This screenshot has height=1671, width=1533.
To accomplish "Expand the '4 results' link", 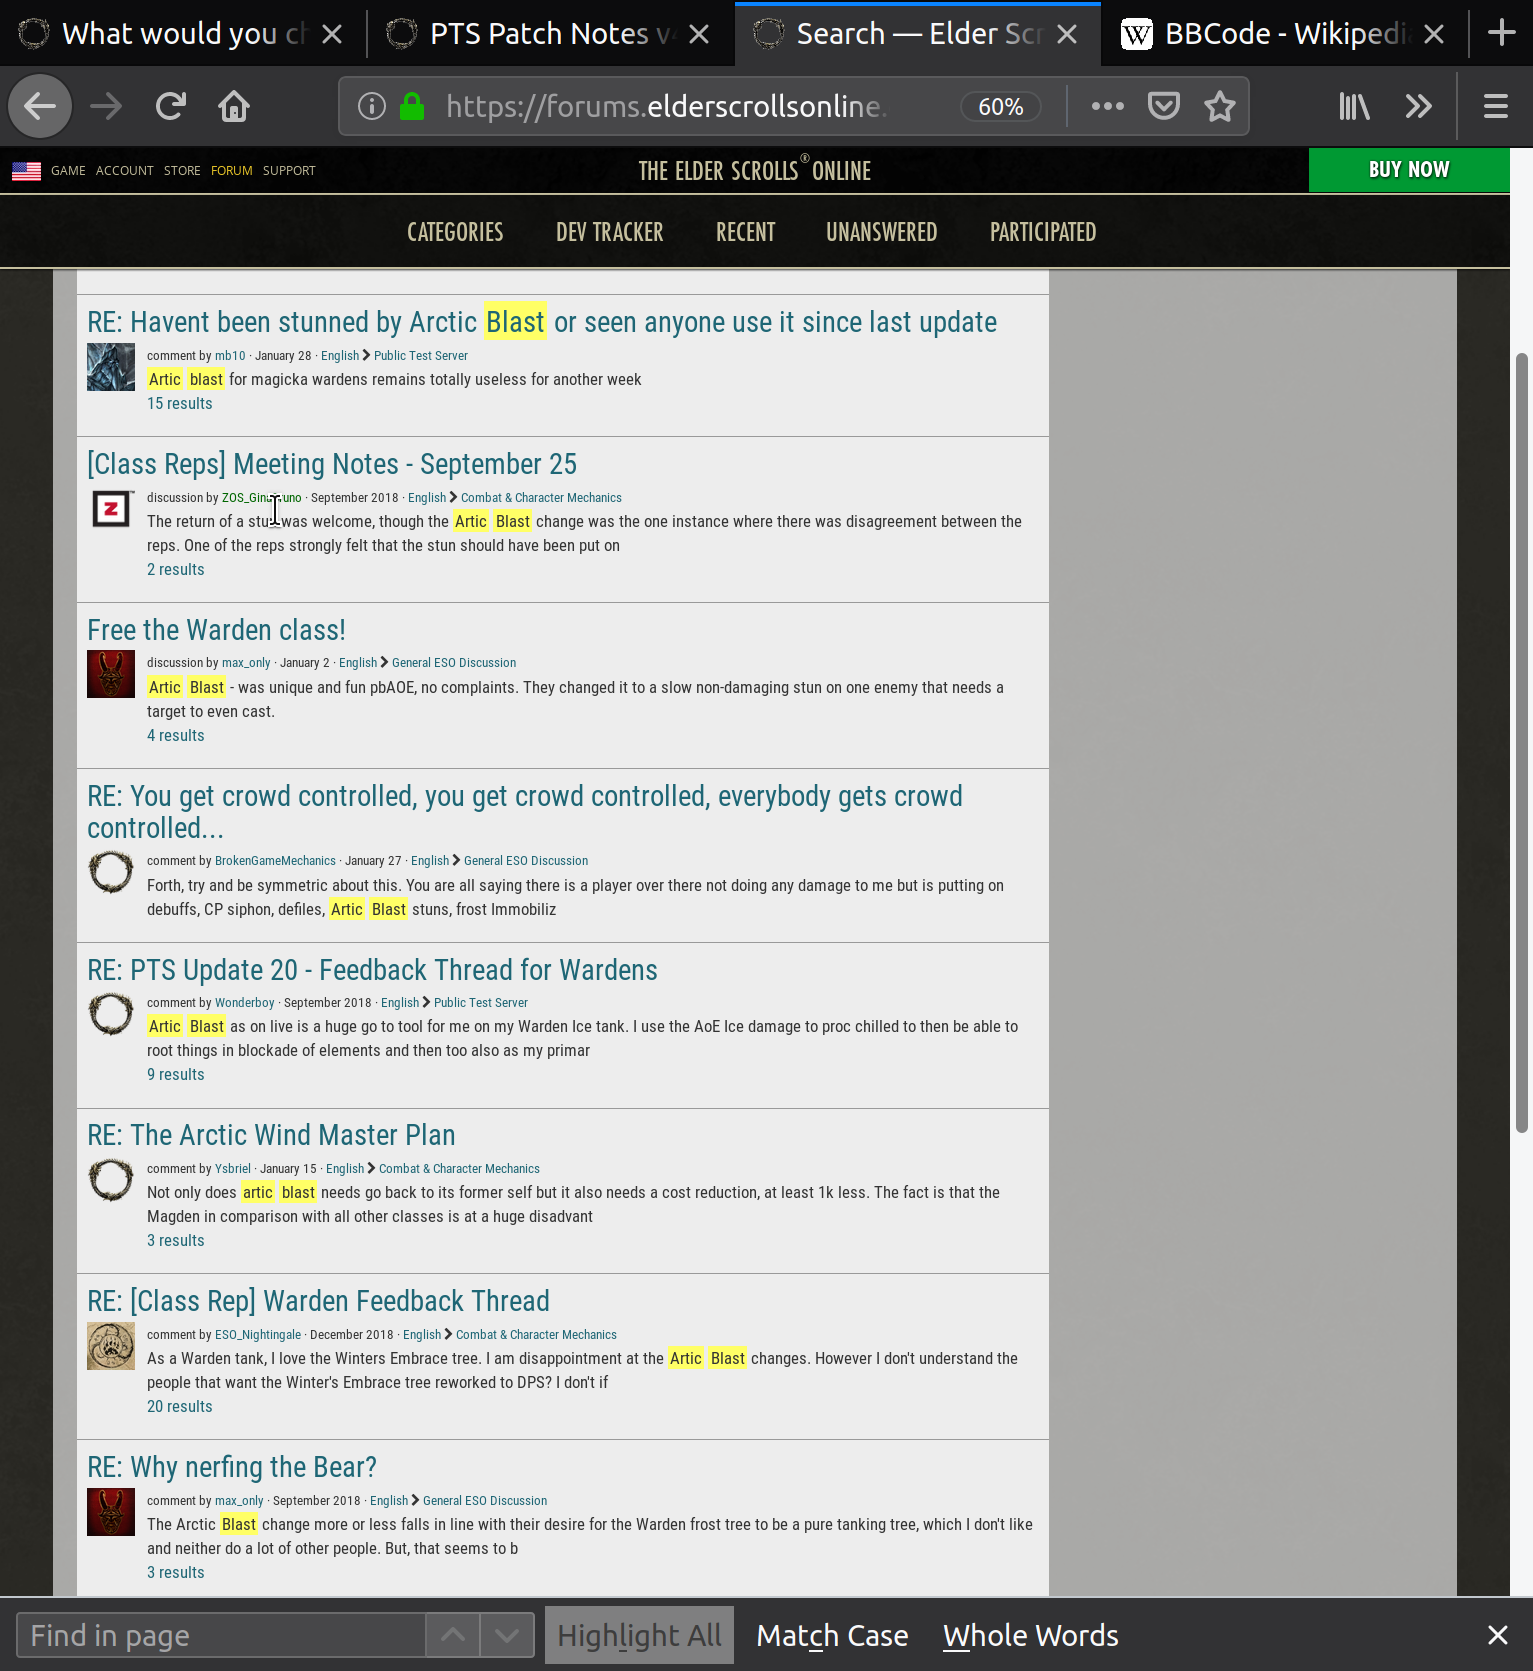I will tap(176, 736).
